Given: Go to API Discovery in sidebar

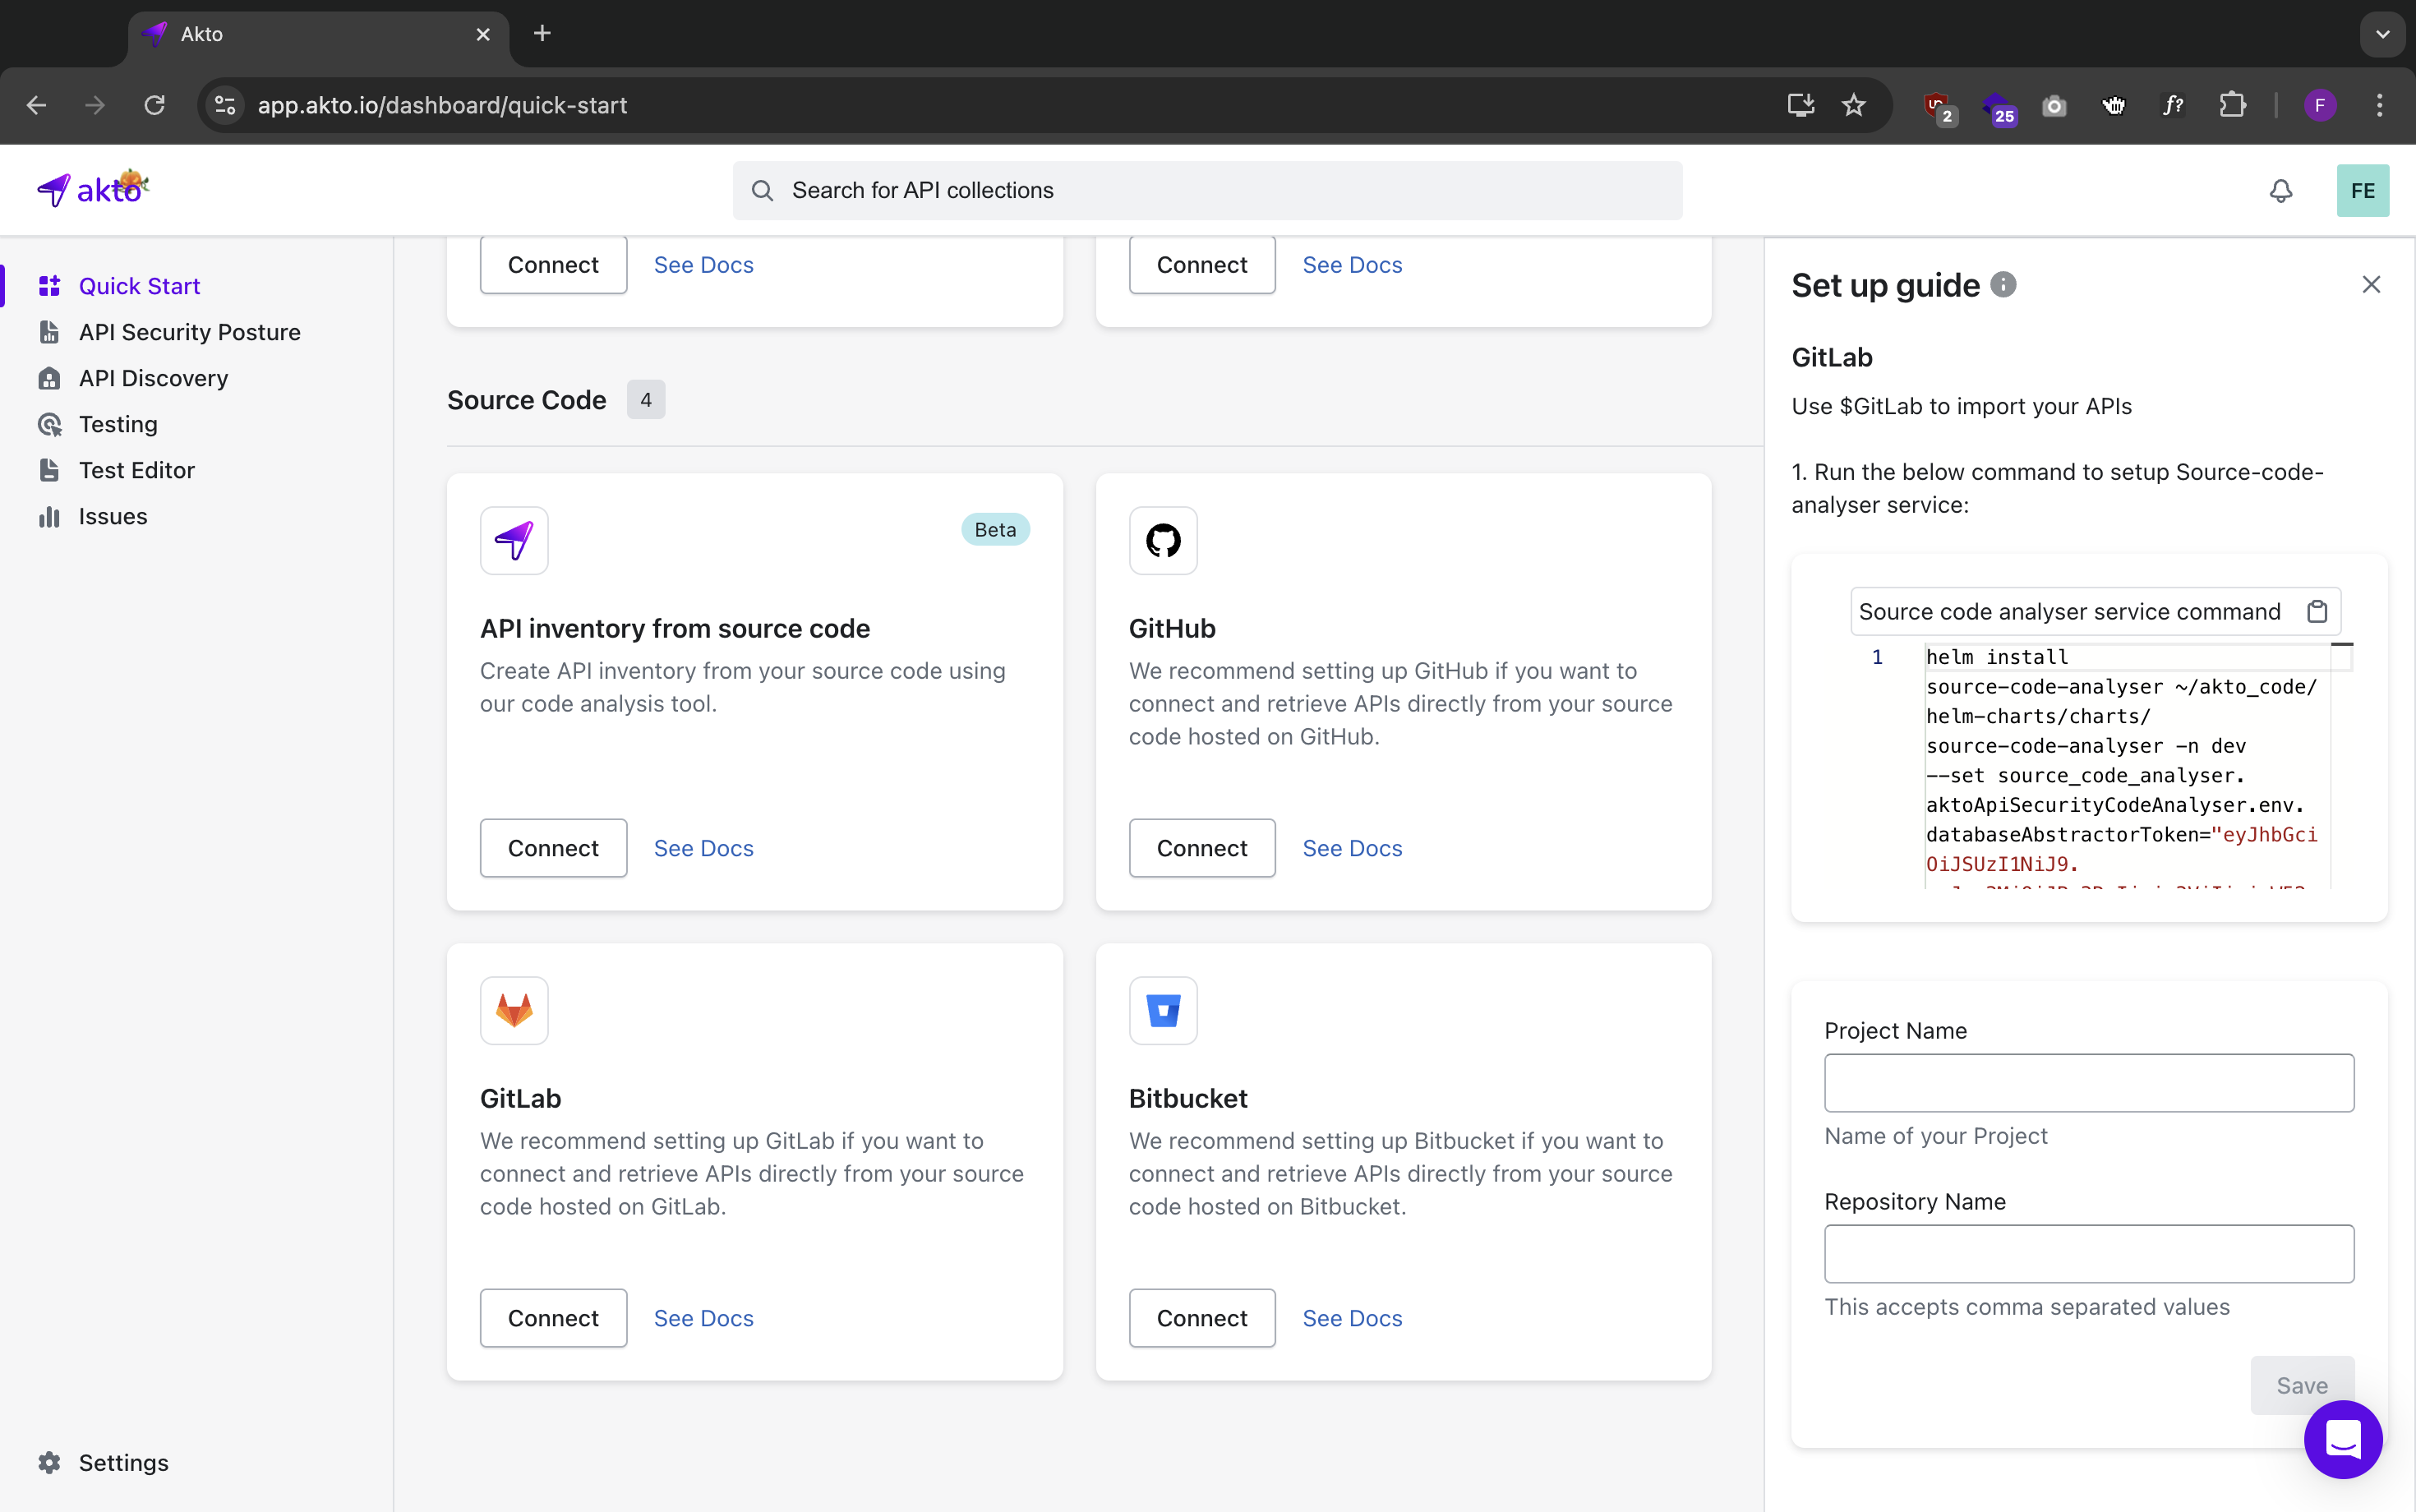Looking at the screenshot, I should (x=153, y=378).
